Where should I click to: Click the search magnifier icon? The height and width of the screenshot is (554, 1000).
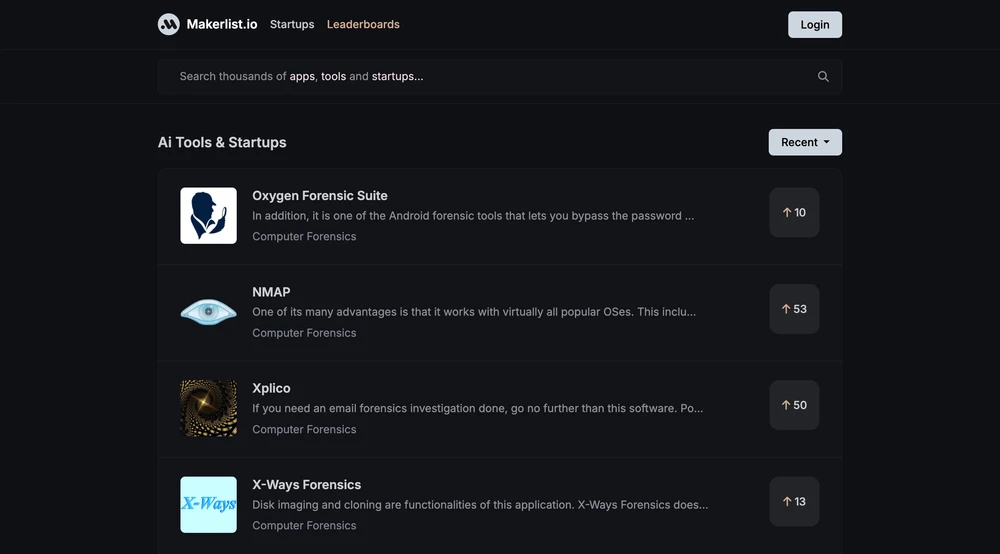point(823,77)
